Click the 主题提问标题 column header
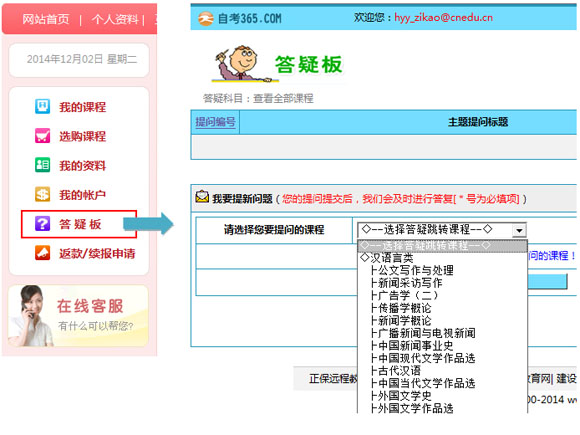 coord(478,122)
